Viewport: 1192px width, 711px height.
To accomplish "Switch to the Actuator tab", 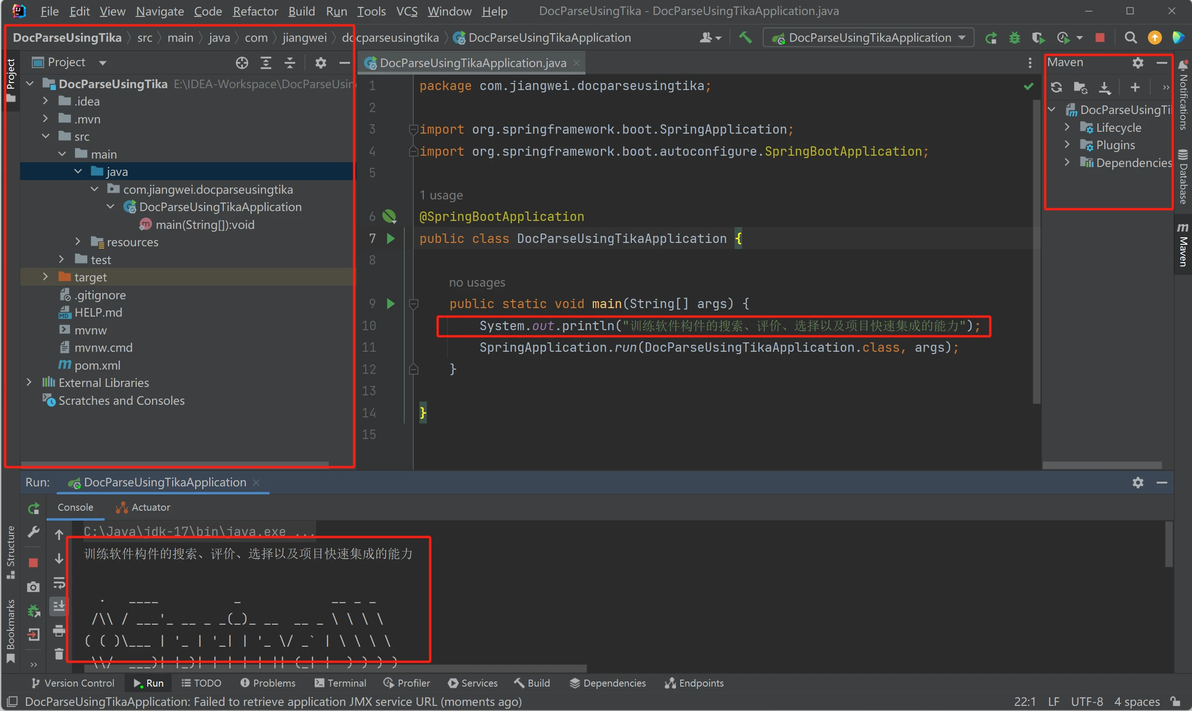I will pos(143,508).
